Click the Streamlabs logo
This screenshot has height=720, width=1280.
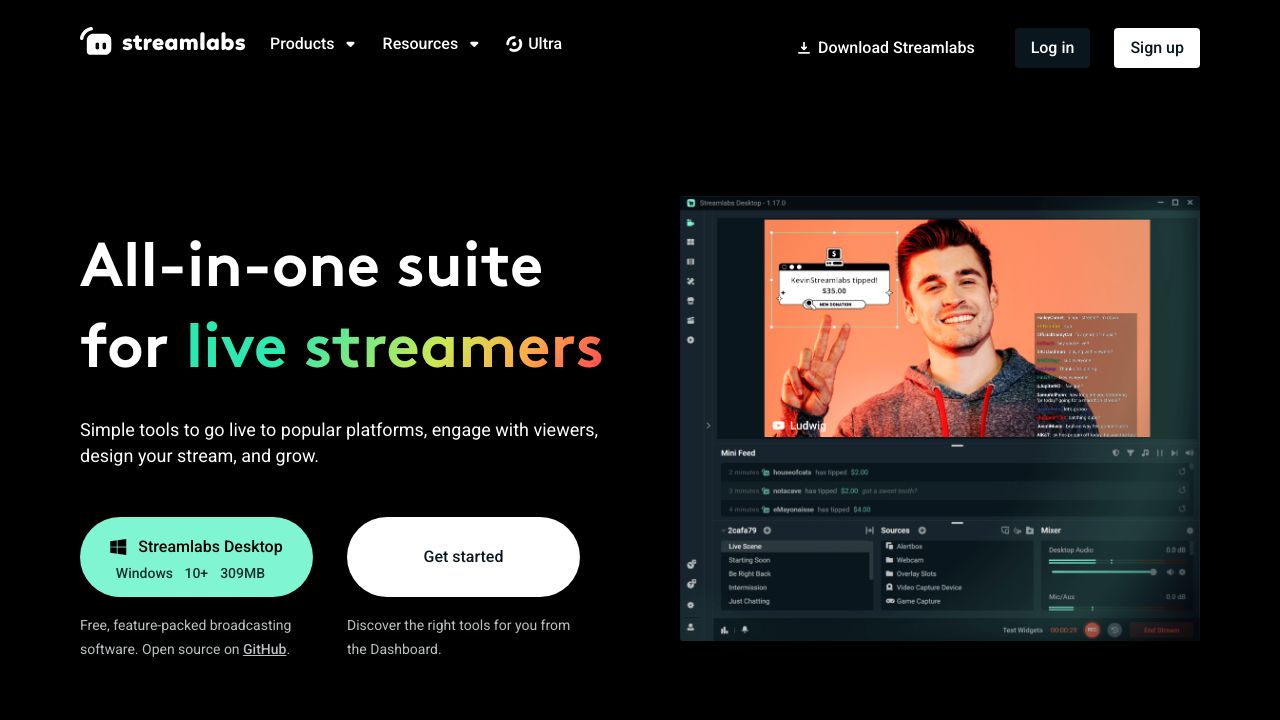163,42
